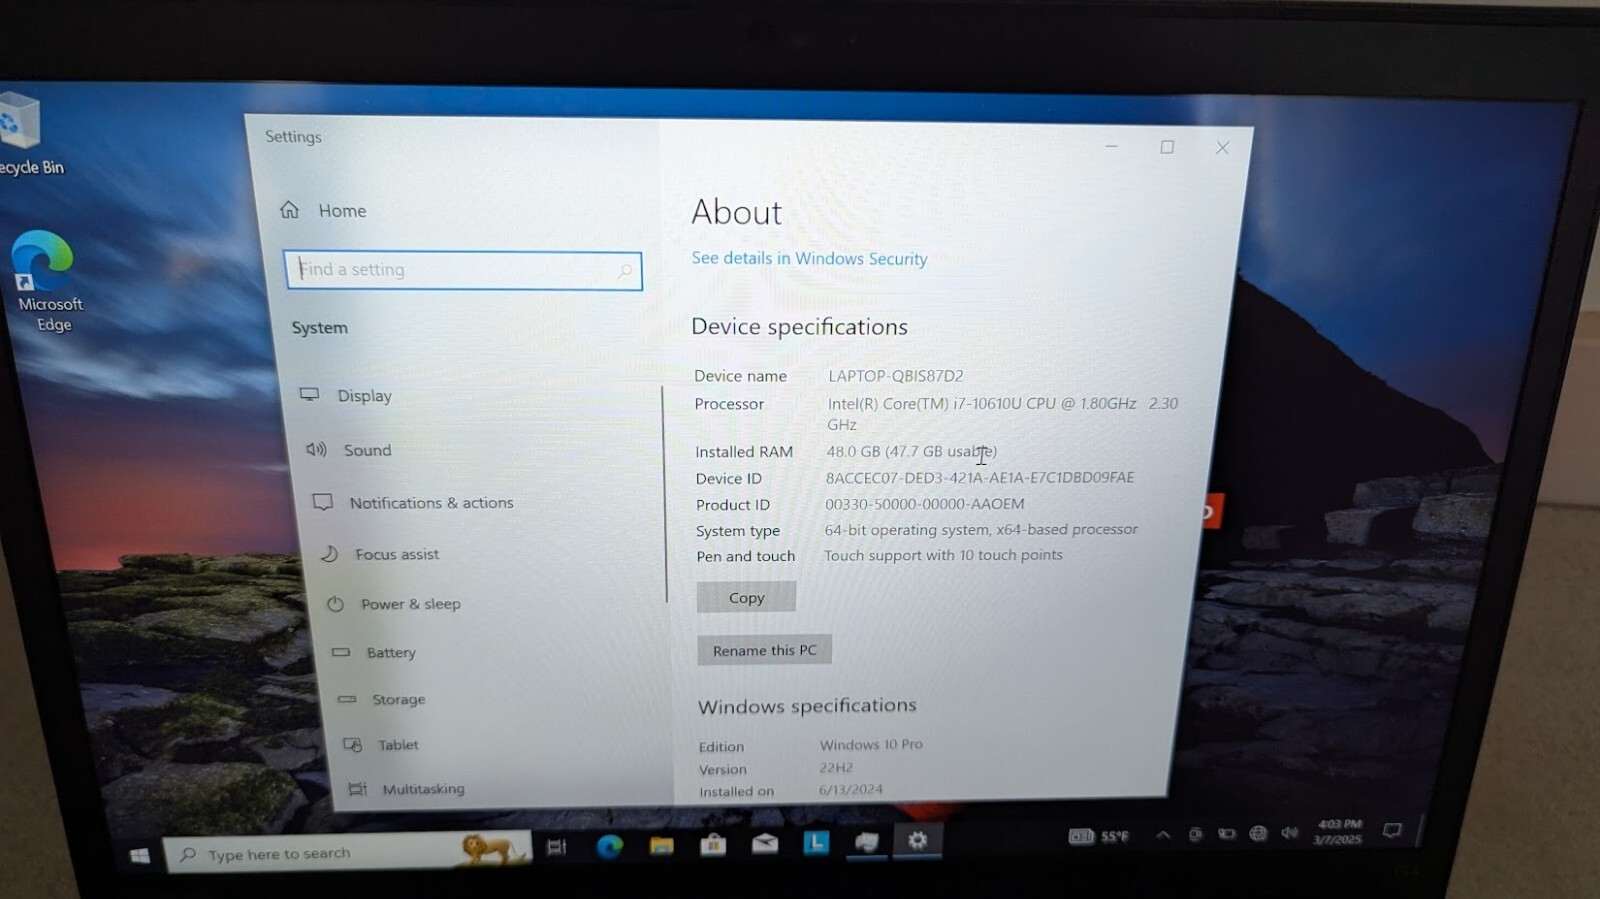
Task: Open Notifications & actions settings
Action: point(413,502)
